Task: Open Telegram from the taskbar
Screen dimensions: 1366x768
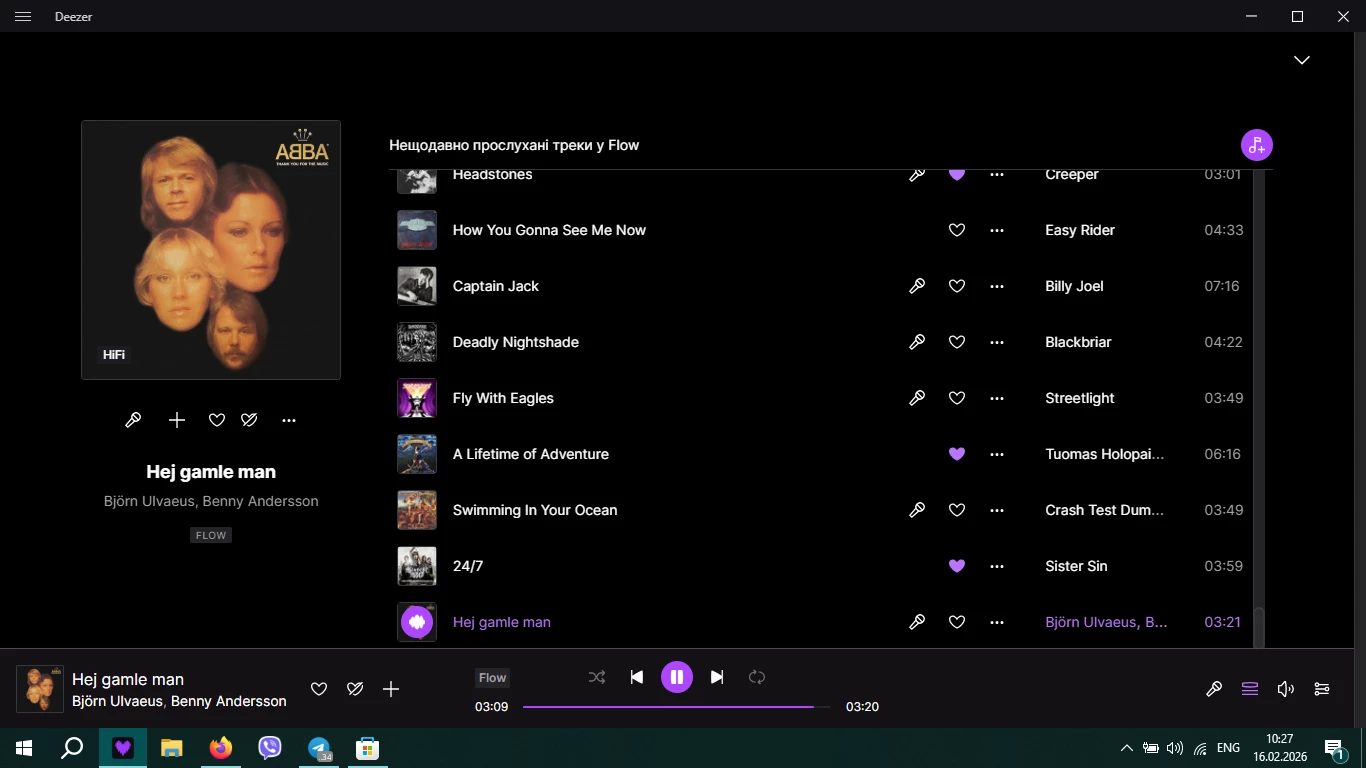Action: coord(319,748)
